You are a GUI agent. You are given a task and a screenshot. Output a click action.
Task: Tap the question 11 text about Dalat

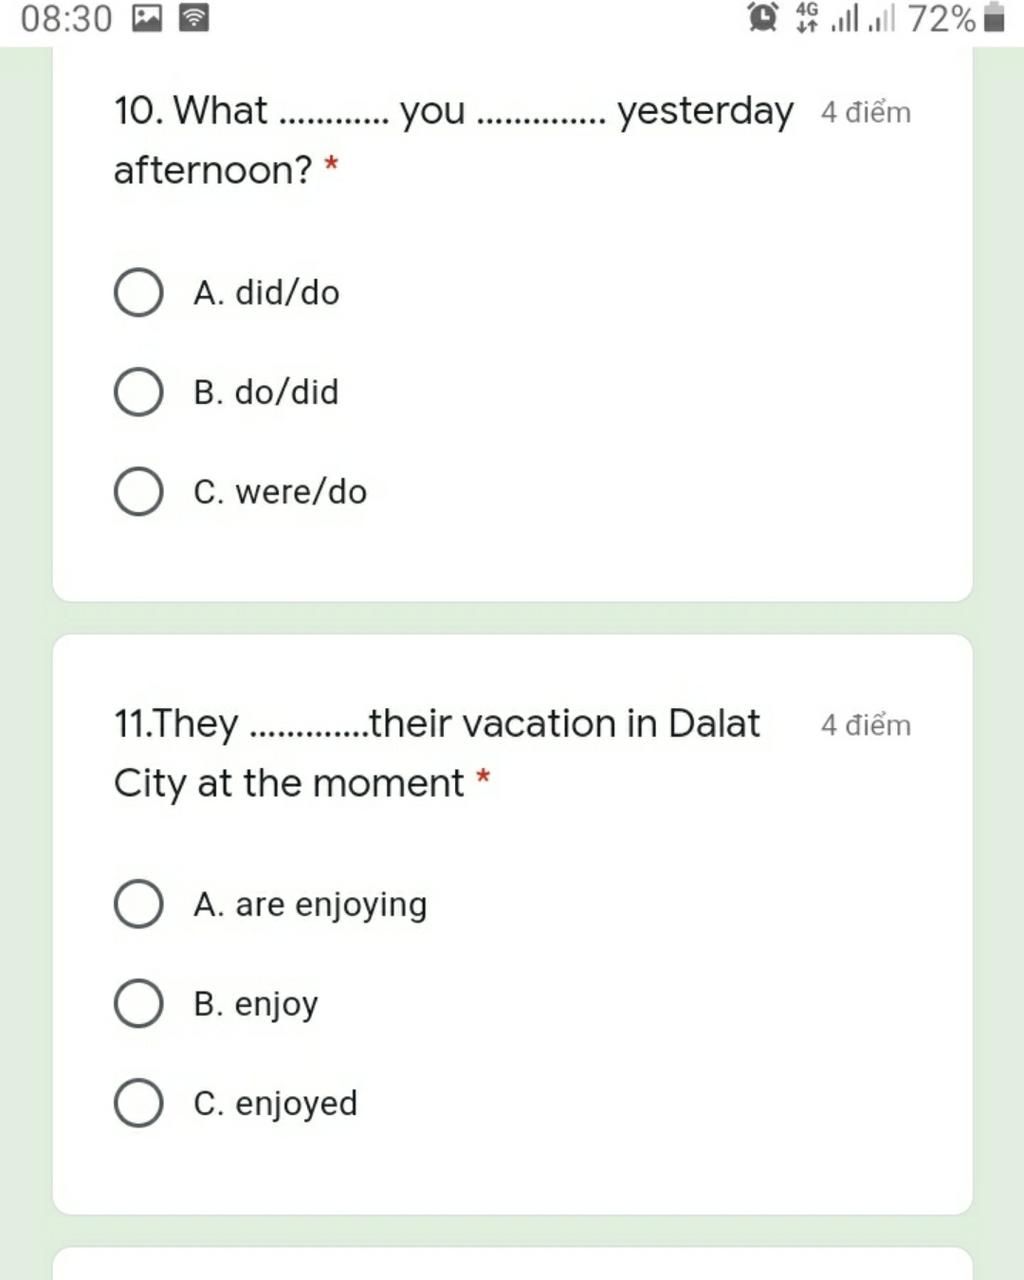point(437,753)
